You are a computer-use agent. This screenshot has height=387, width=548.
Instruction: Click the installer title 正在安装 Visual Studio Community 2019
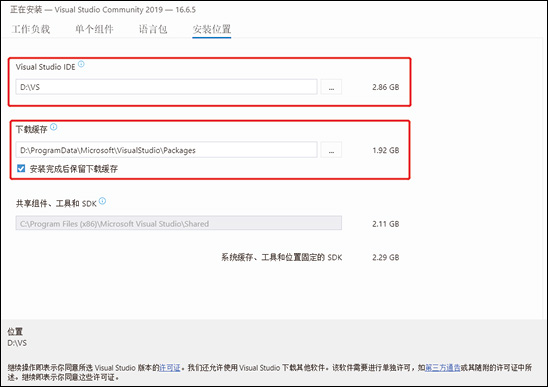[x=103, y=9]
